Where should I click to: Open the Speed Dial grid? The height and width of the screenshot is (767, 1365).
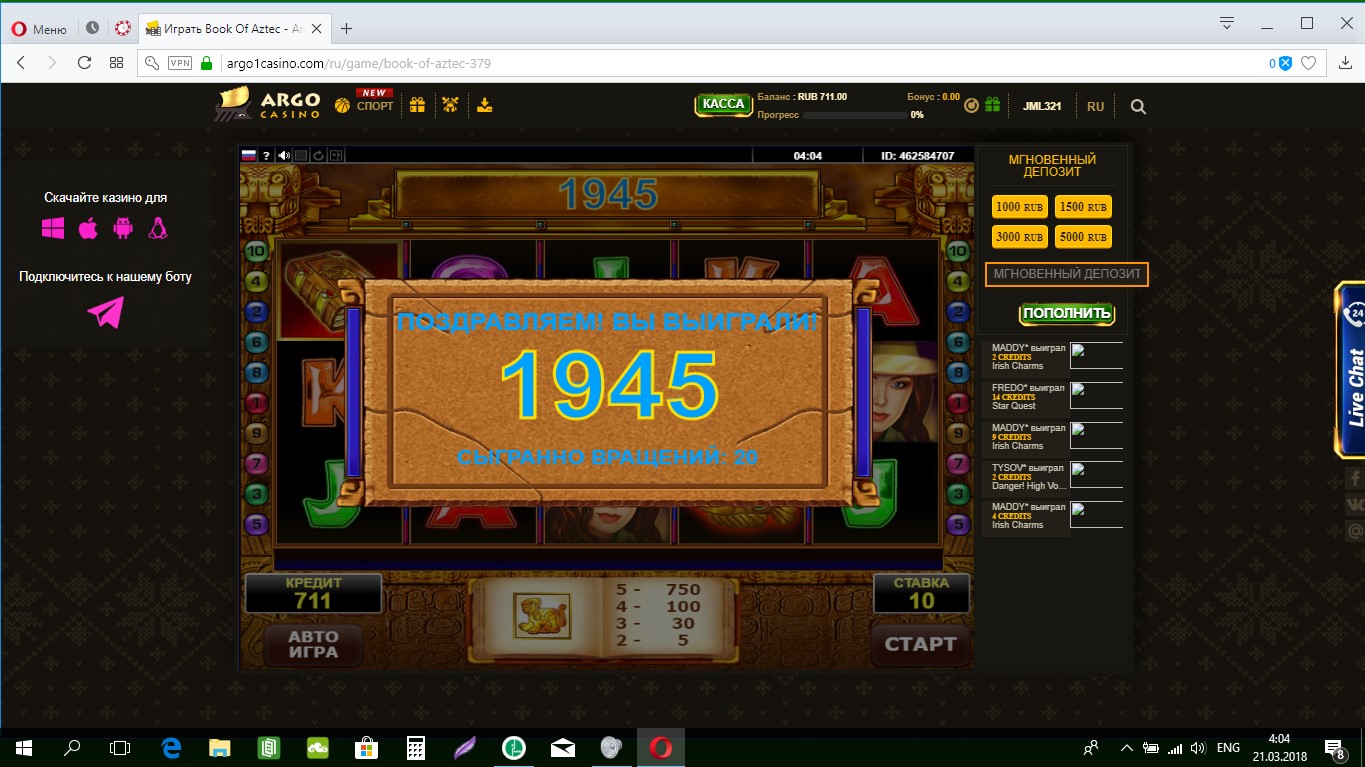(116, 63)
